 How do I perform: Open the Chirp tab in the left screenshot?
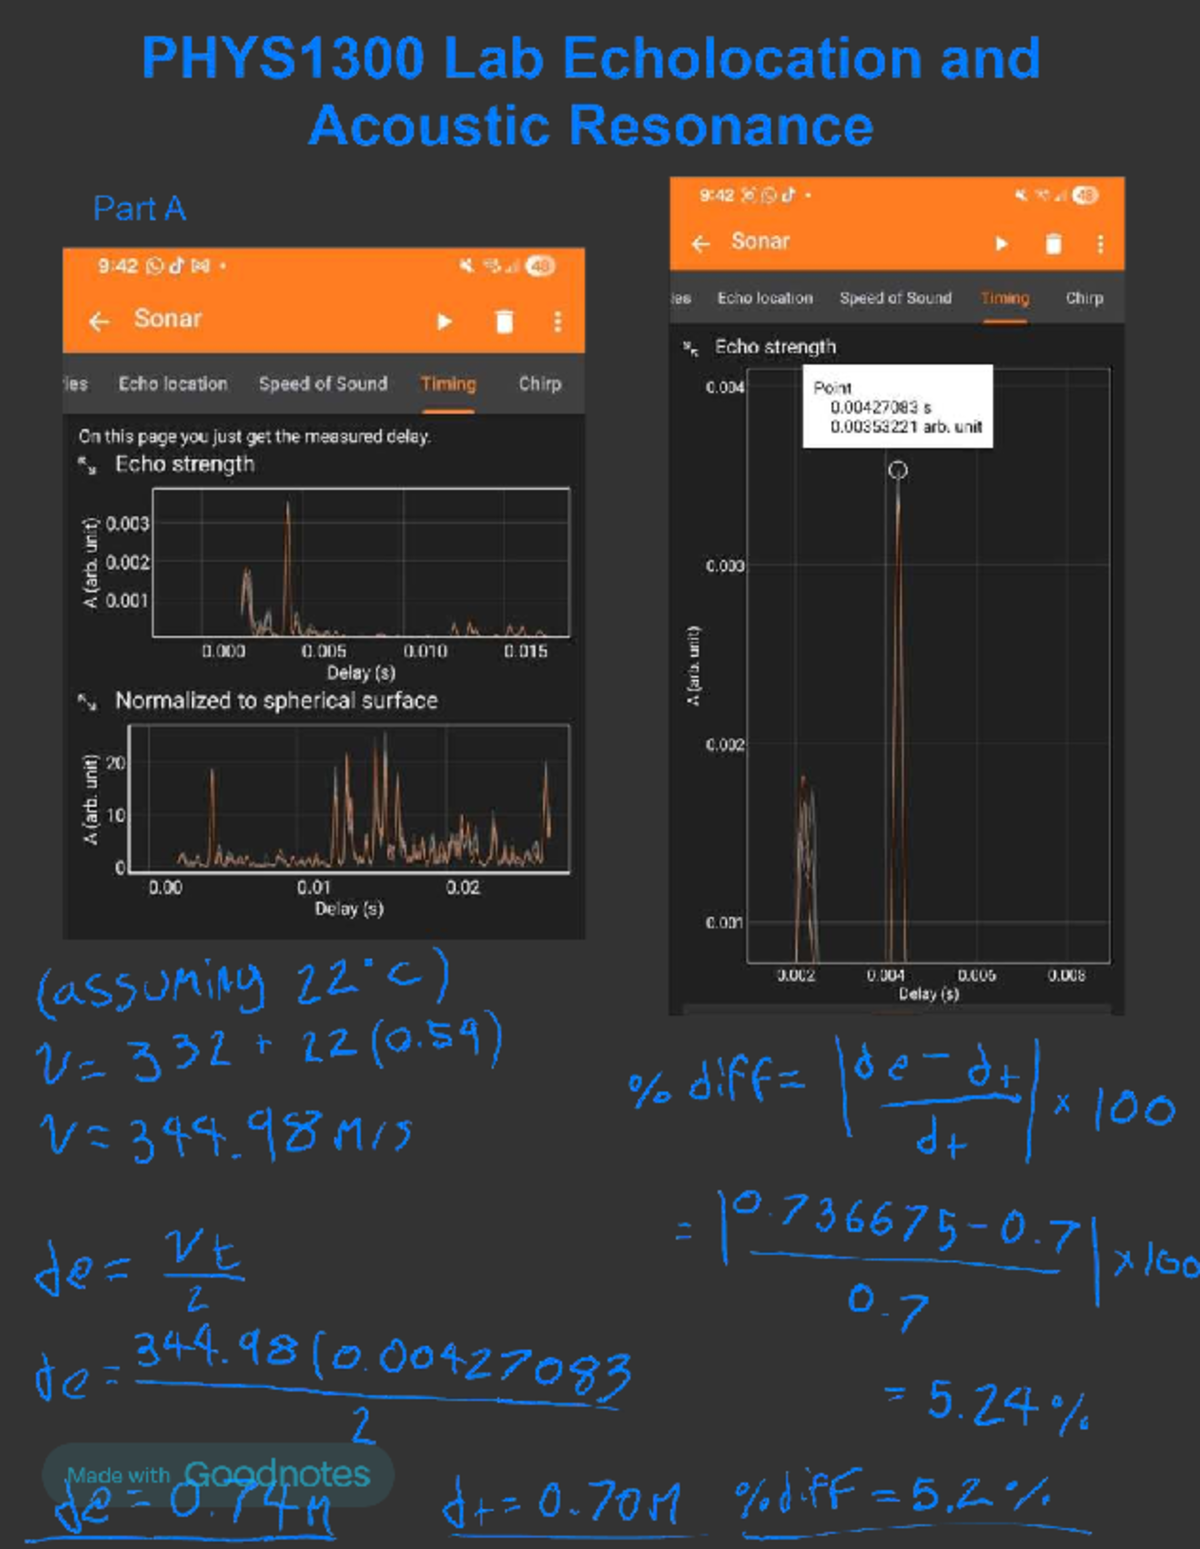(540, 384)
